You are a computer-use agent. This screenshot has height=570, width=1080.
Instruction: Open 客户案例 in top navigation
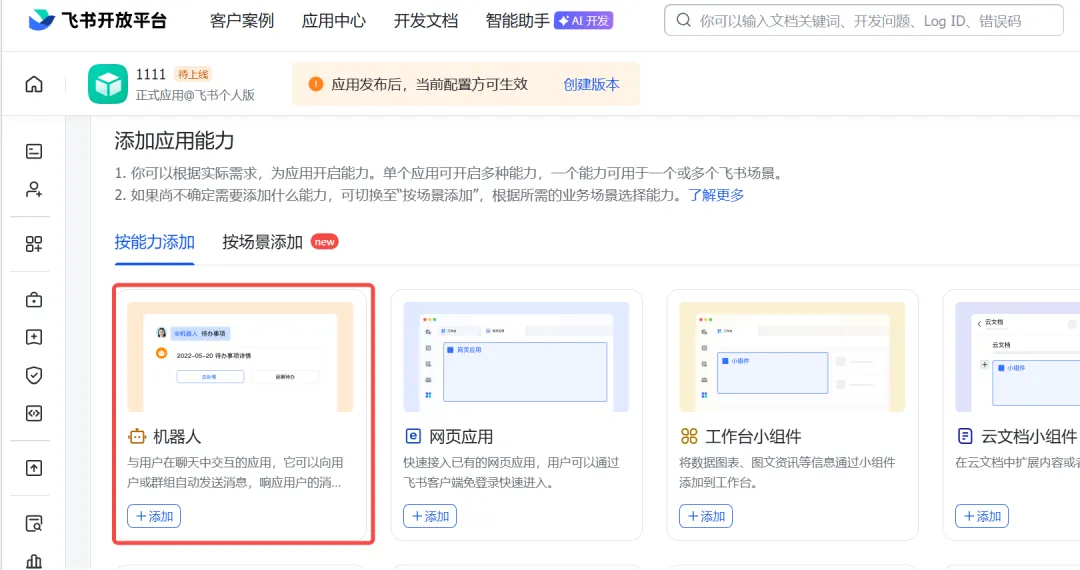(242, 21)
